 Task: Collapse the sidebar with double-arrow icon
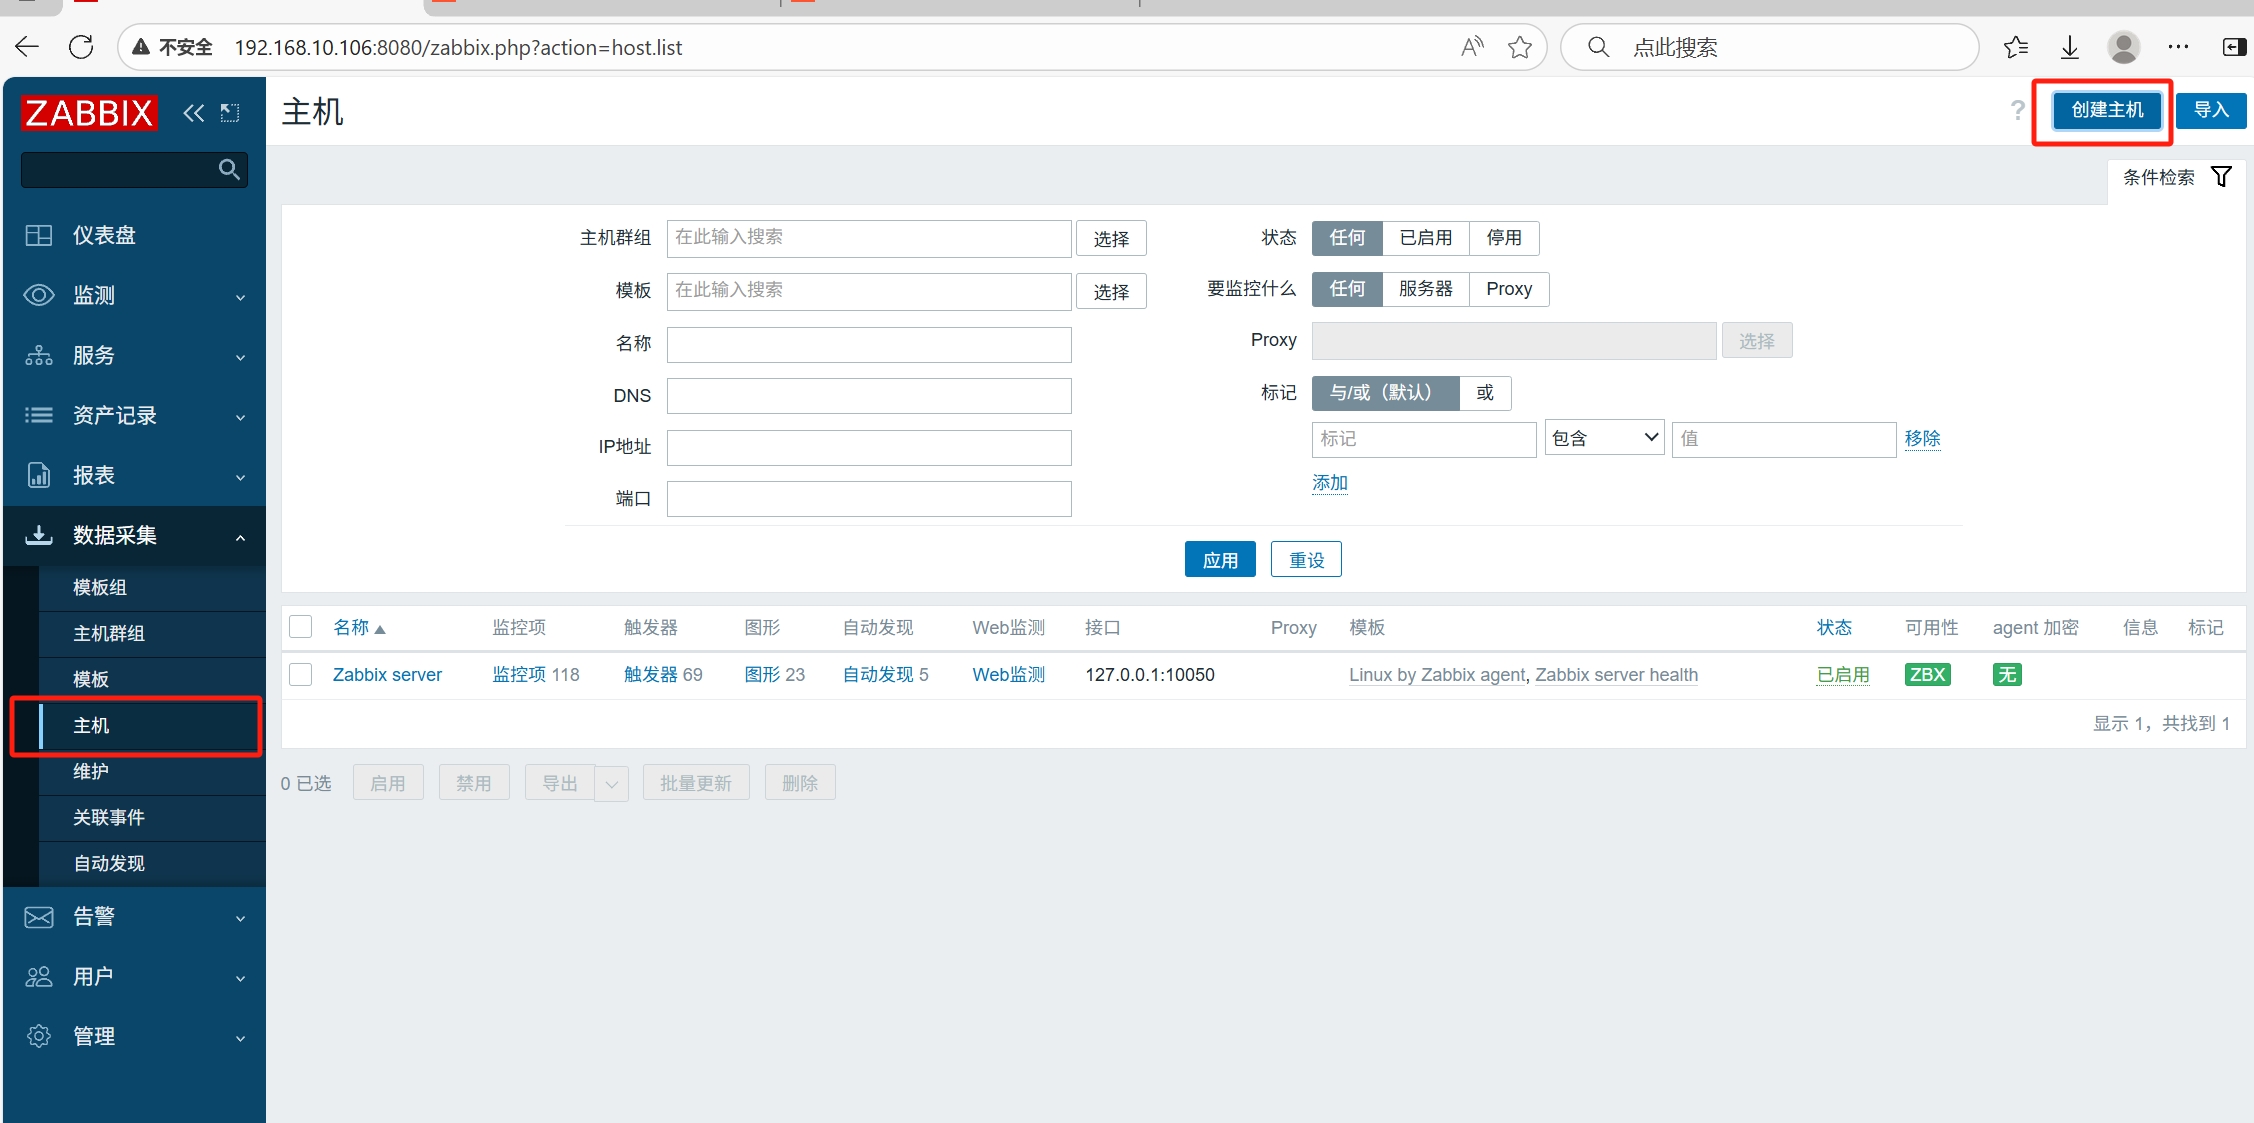193,113
